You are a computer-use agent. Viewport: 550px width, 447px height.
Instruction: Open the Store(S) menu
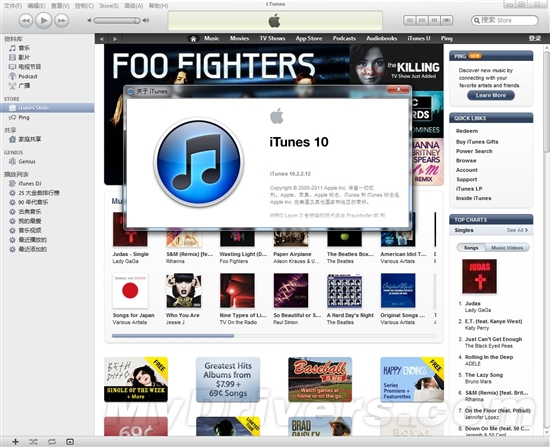[109, 6]
